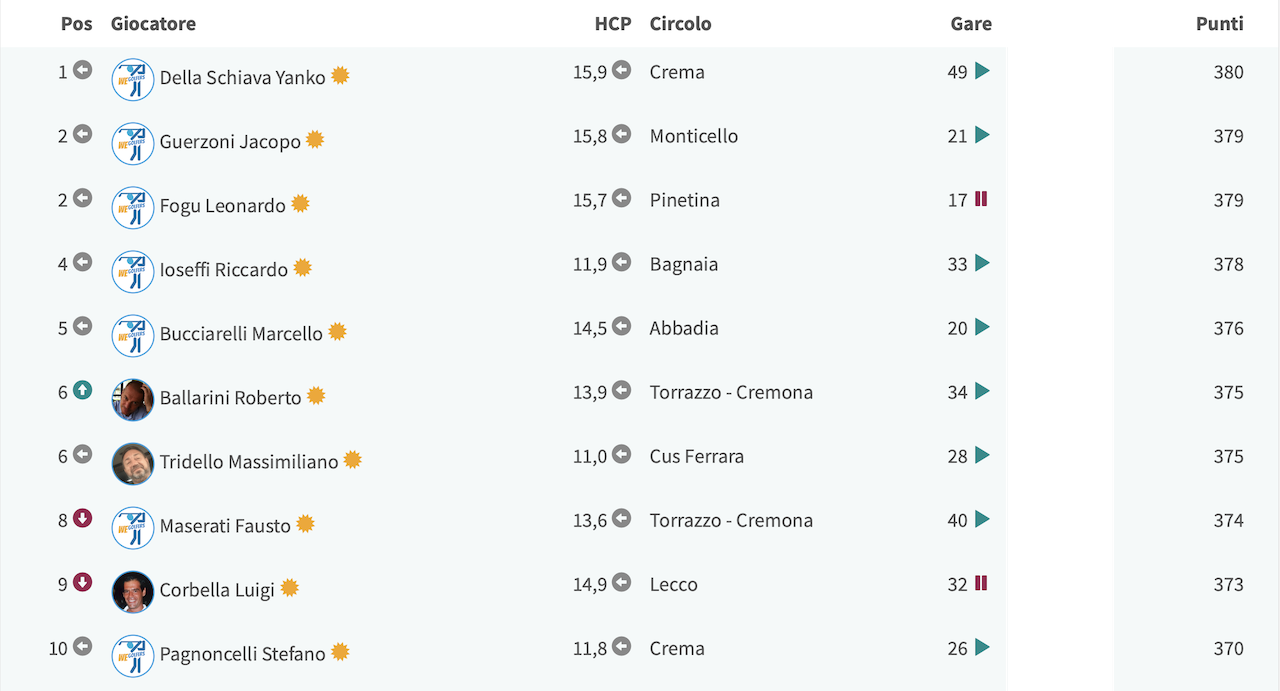Screen dimensions: 1280x691
Task: Click the pause icon beside Fogu Leonardo's 17 gare
Action: (981, 199)
